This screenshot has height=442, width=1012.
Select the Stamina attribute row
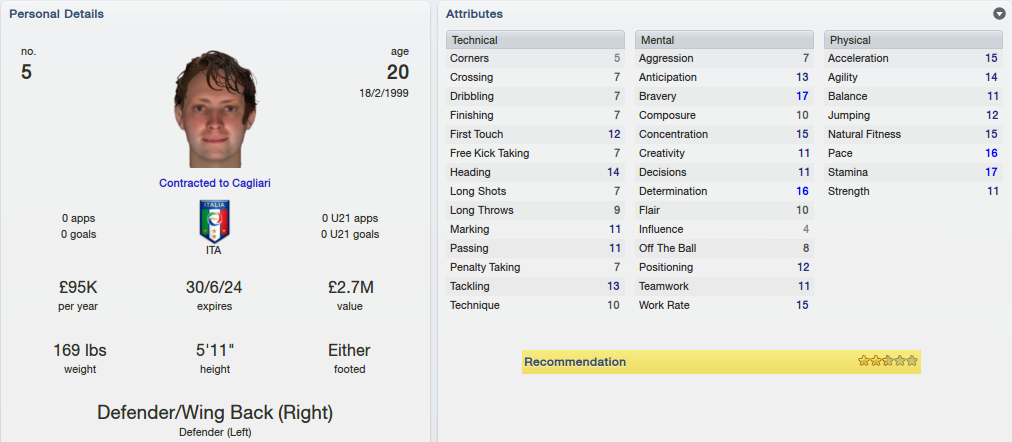pyautogui.click(x=913, y=172)
